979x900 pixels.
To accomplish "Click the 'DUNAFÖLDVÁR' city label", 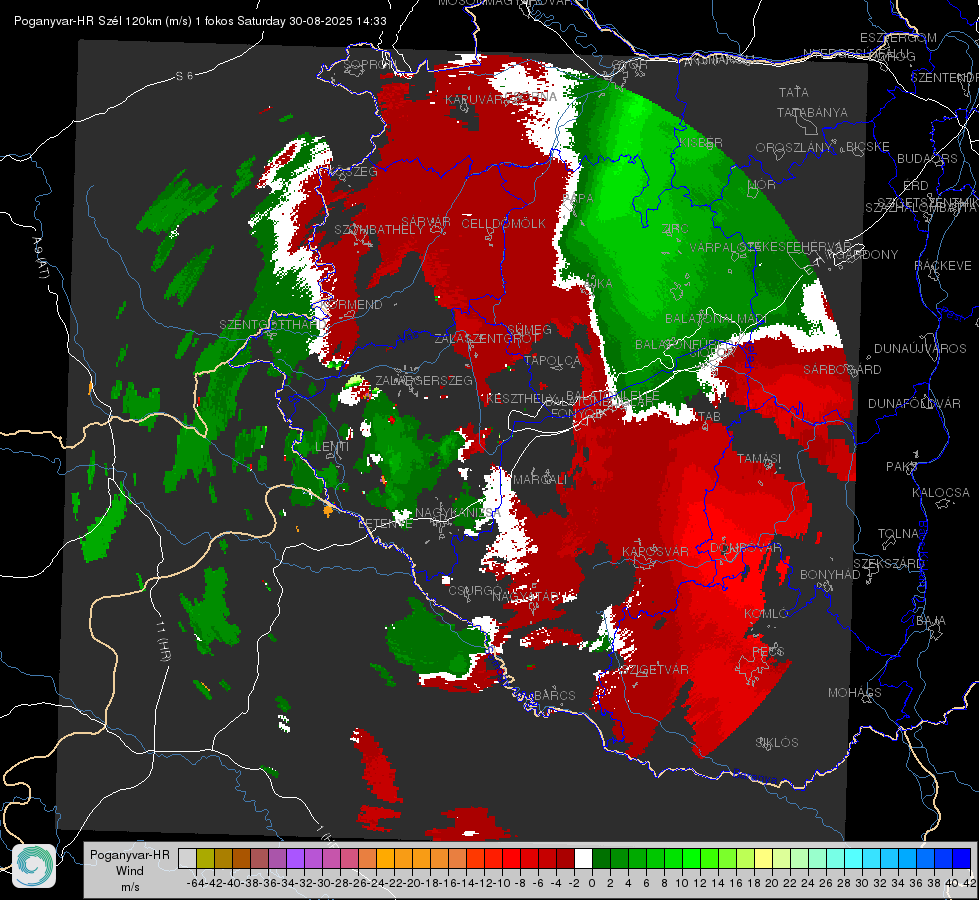I will tap(914, 404).
